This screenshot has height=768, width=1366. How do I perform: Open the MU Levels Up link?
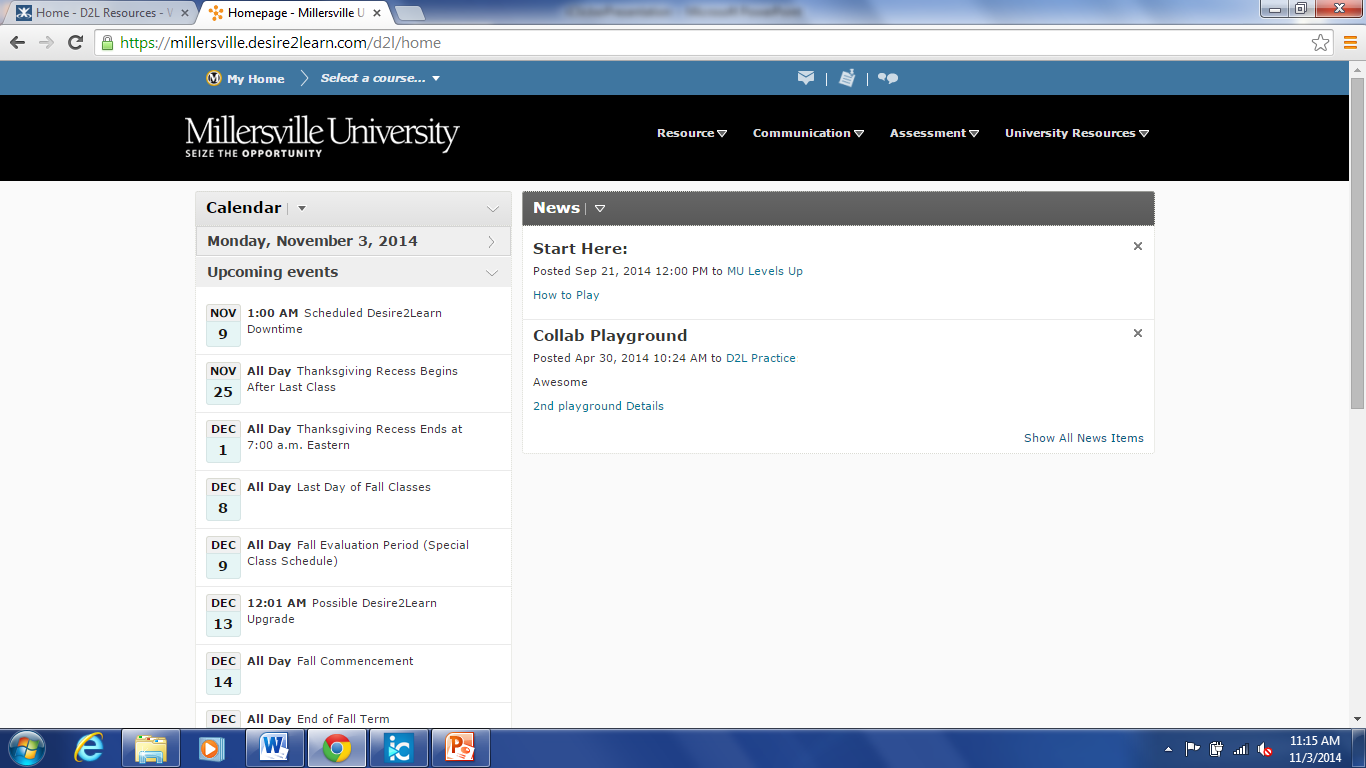765,271
